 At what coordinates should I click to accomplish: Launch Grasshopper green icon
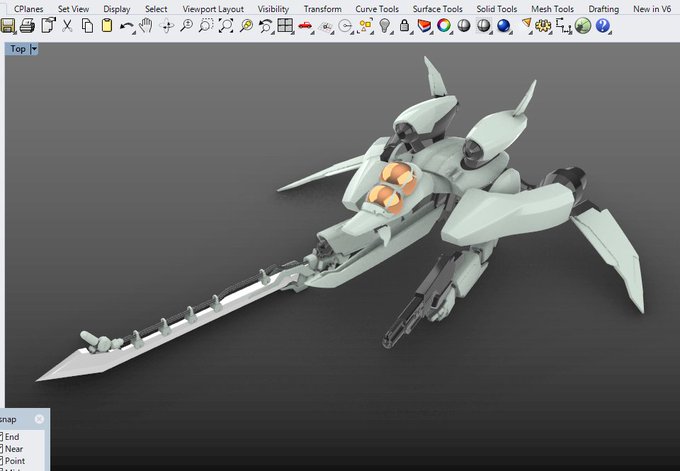[583, 26]
